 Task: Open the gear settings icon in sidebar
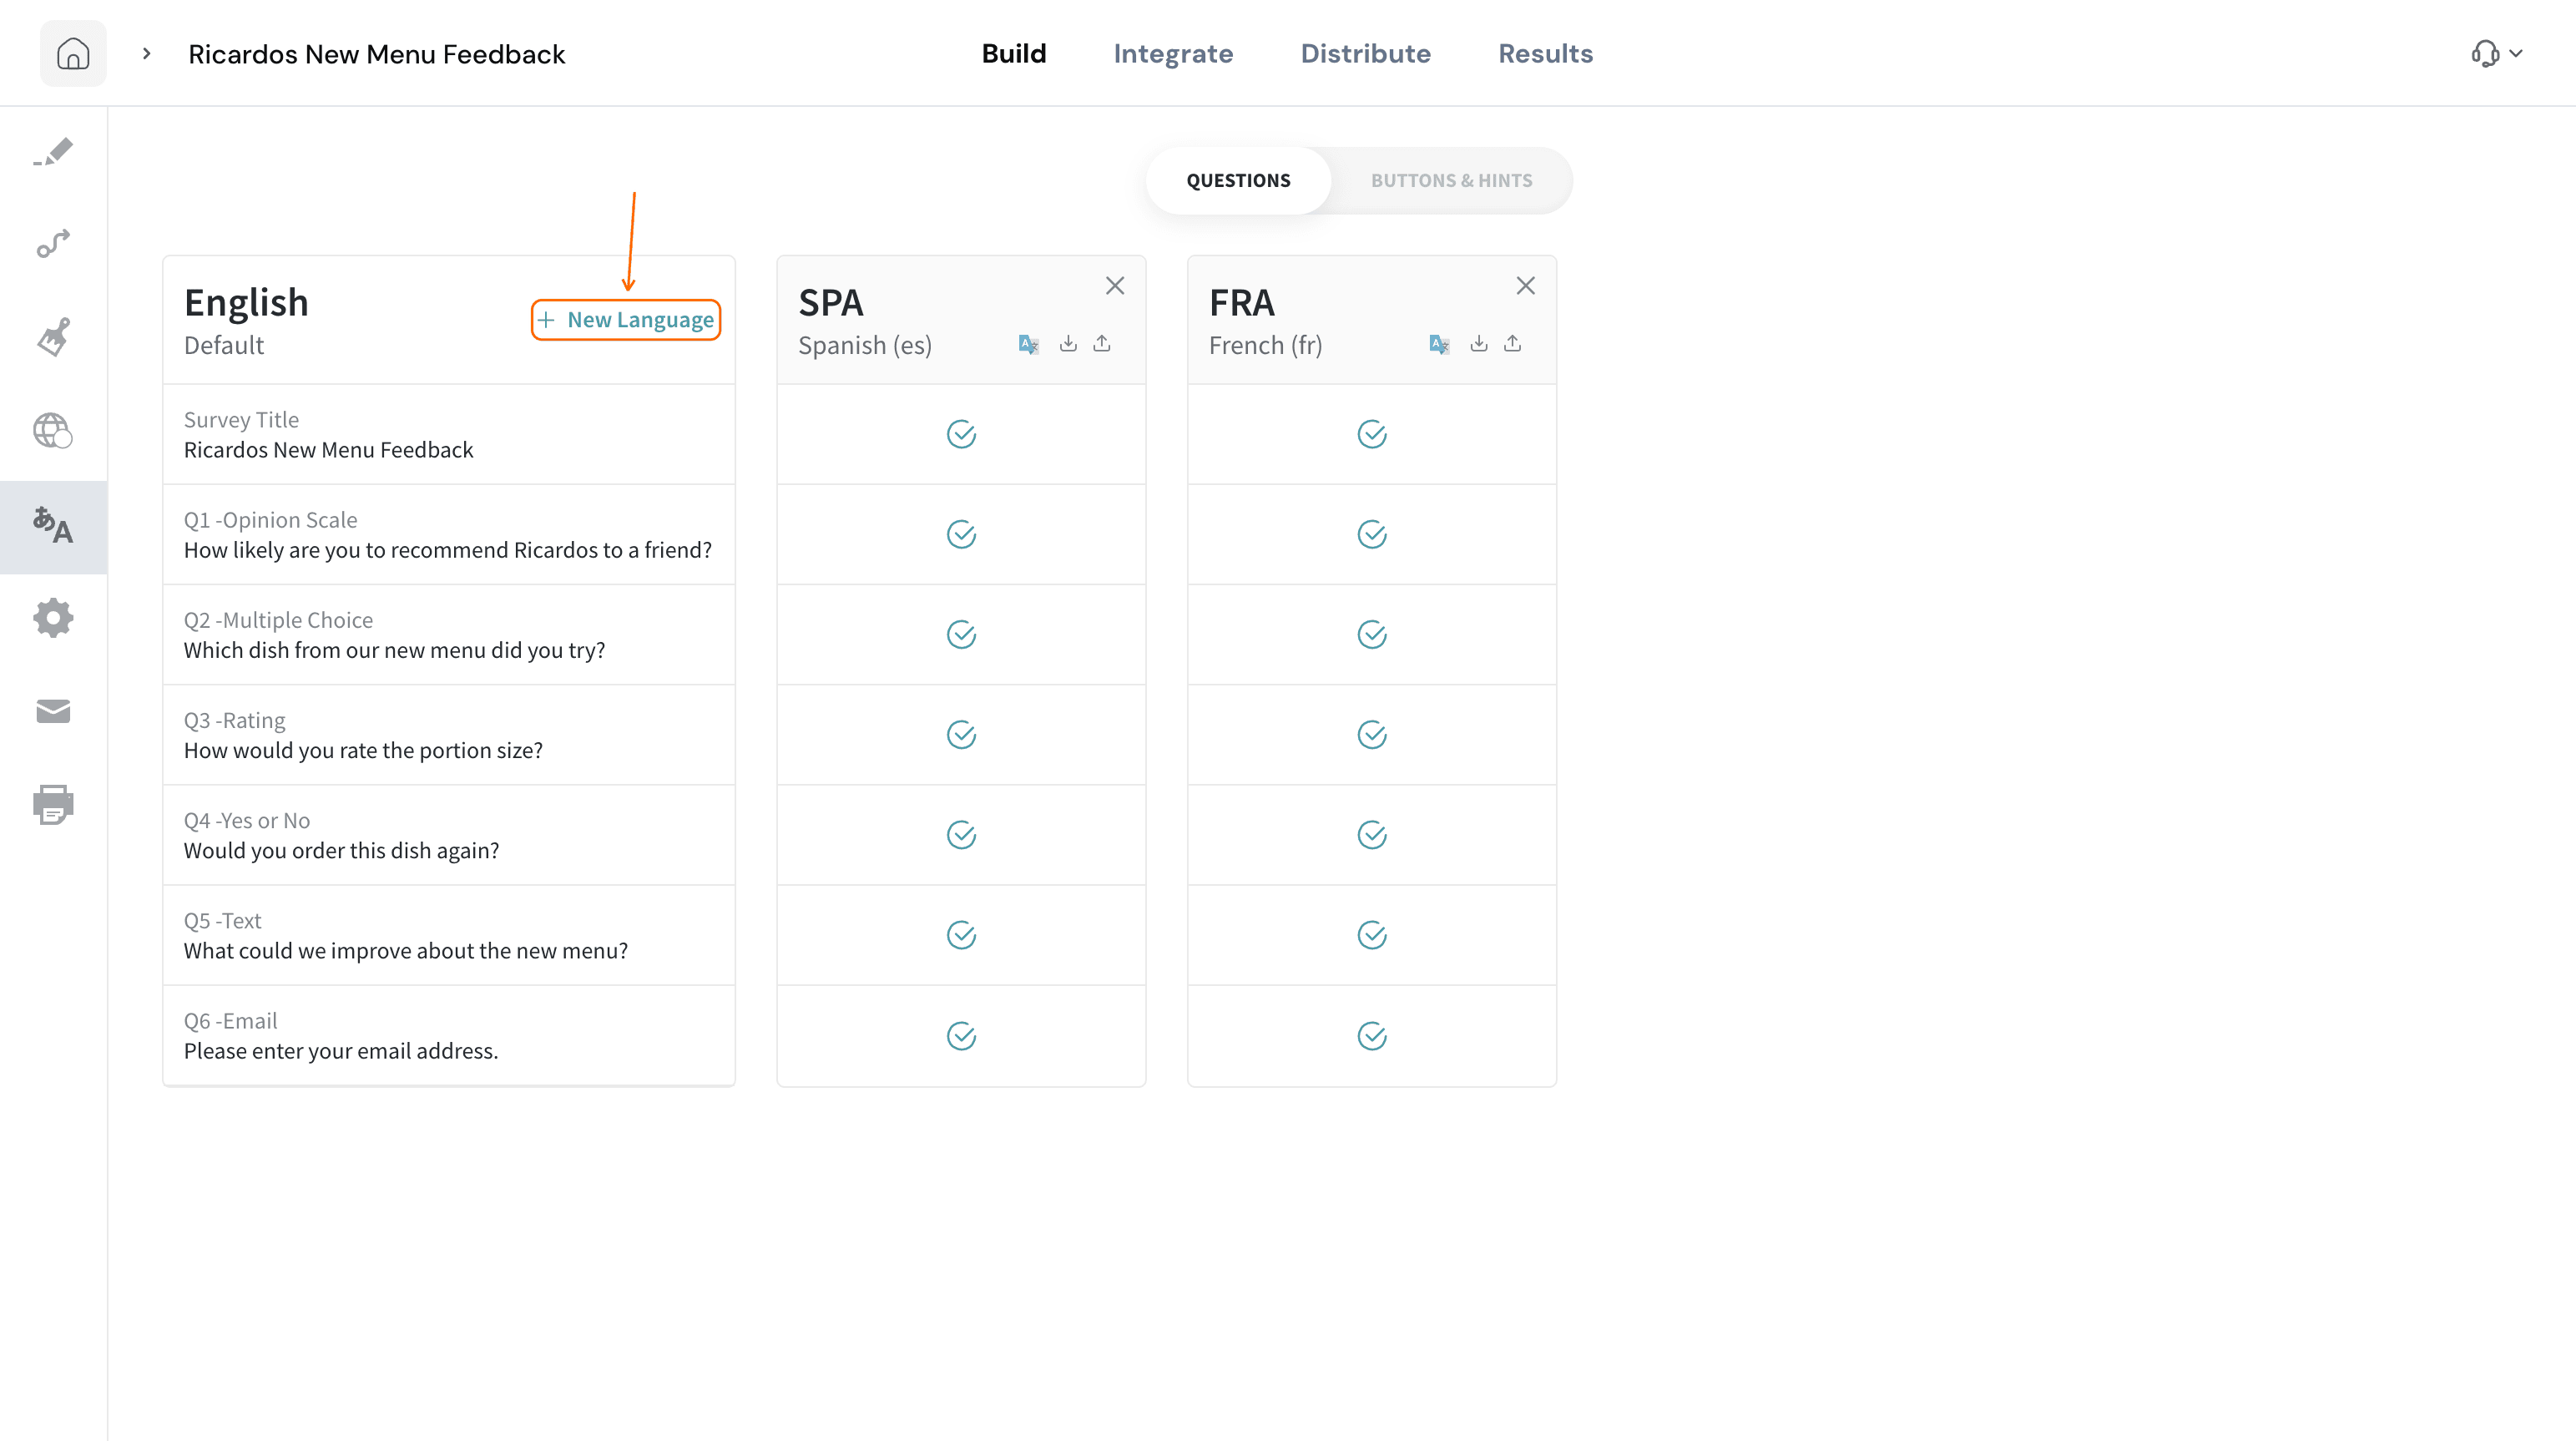pos(53,618)
